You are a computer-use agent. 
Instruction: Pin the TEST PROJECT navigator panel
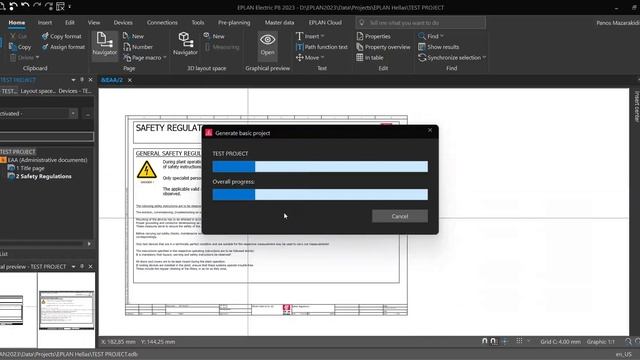pyautogui.click(x=82, y=80)
